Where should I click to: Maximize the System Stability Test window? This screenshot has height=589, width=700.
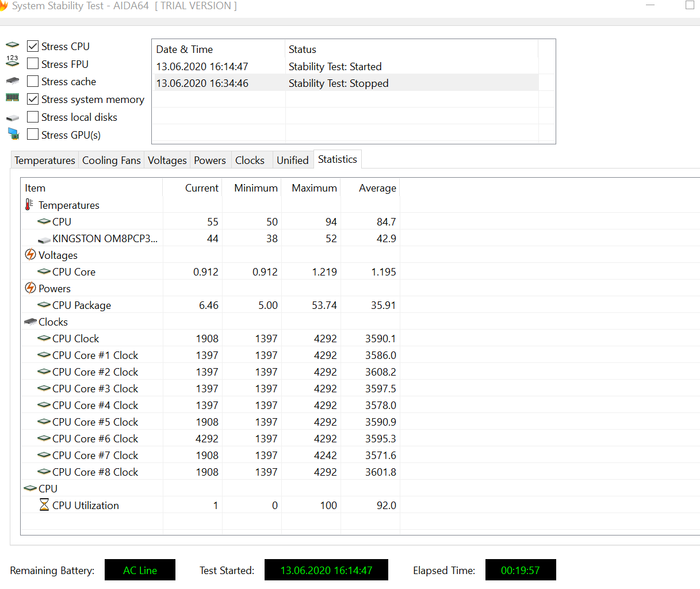click(690, 5)
